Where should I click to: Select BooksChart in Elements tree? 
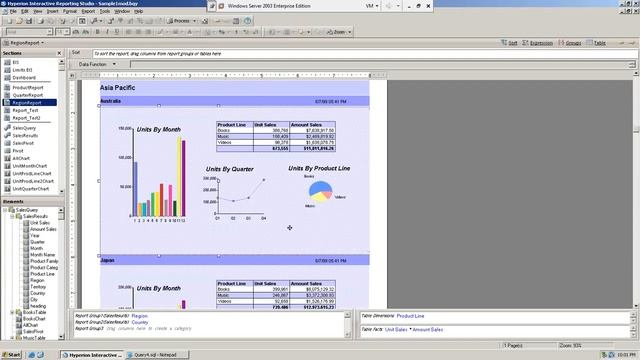coord(34,319)
